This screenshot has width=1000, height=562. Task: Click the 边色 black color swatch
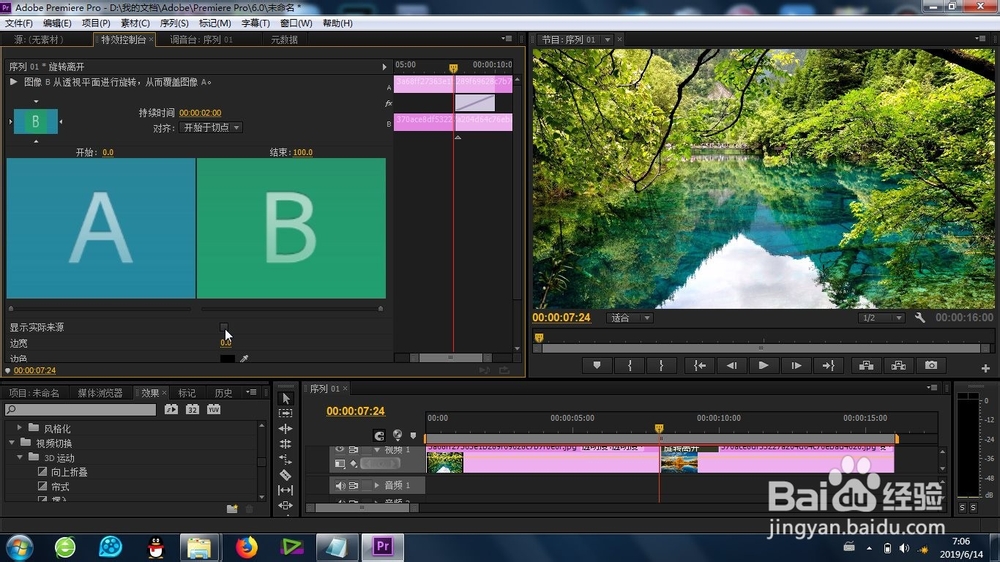[227, 359]
